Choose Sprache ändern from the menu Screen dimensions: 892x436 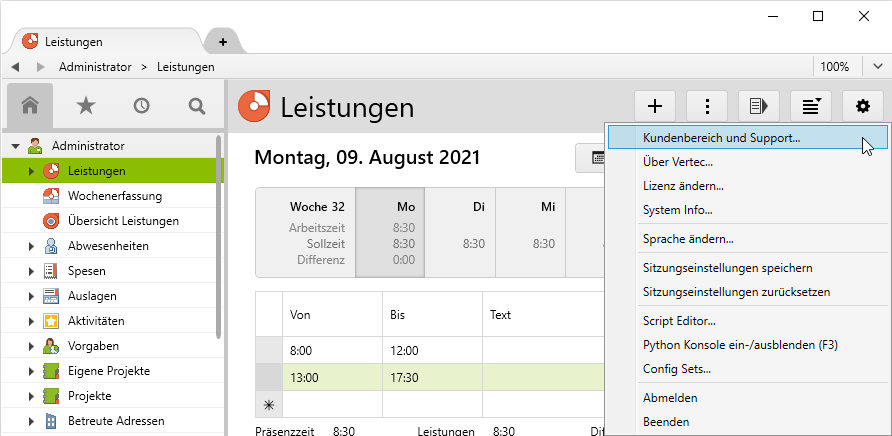688,239
